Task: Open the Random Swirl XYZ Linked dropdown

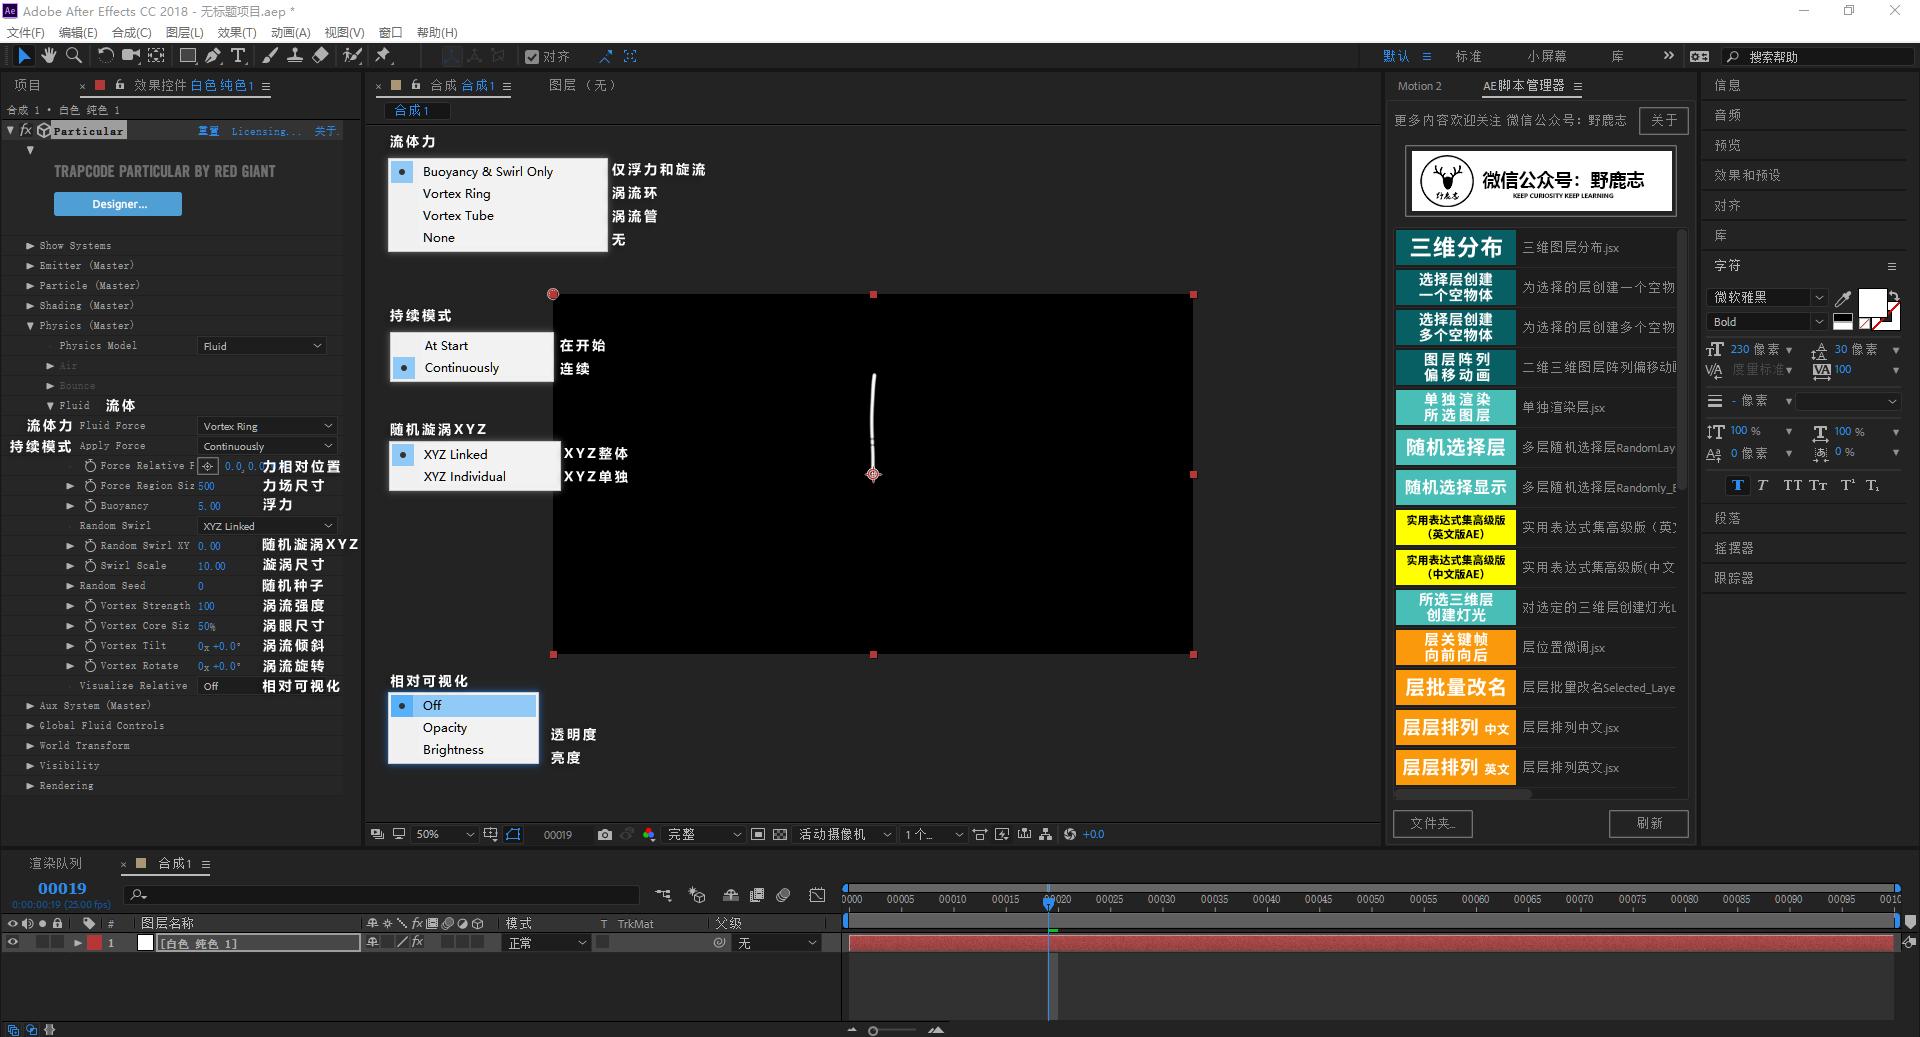Action: 266,526
